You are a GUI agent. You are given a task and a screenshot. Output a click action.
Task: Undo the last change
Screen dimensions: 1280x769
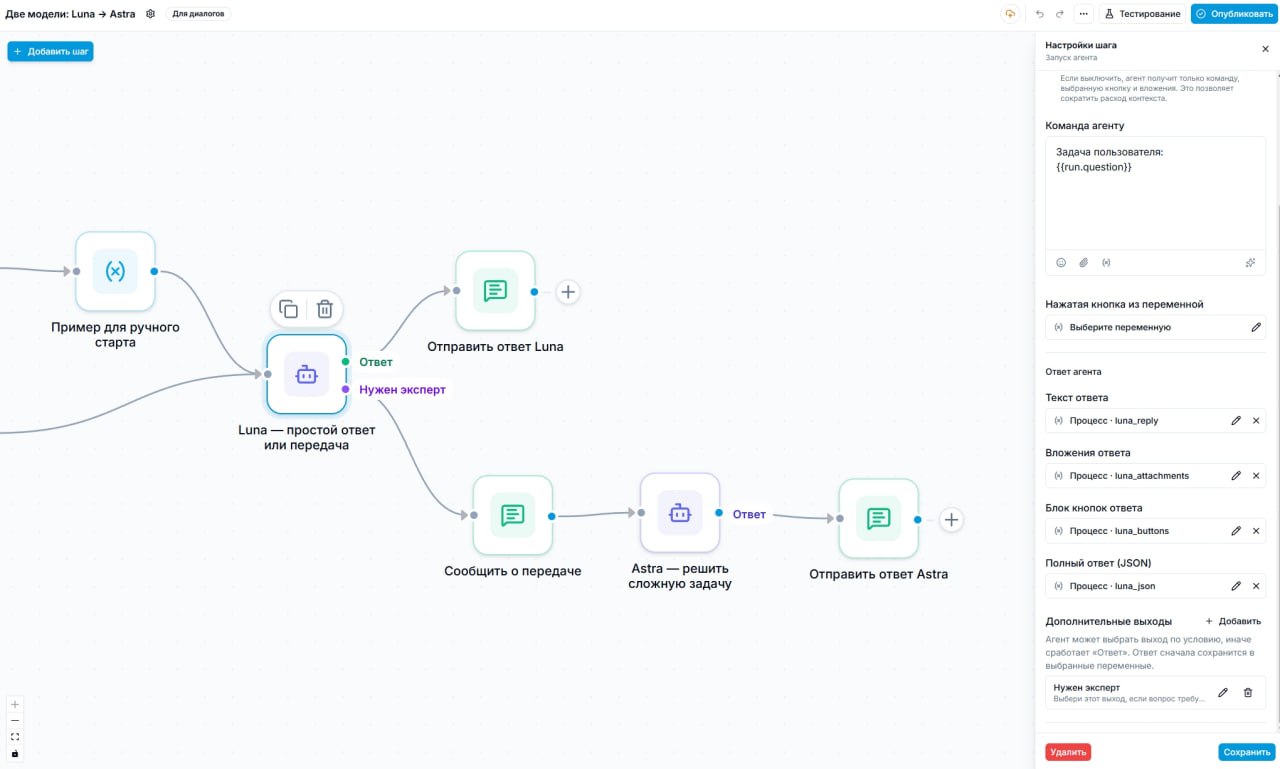pos(1040,14)
